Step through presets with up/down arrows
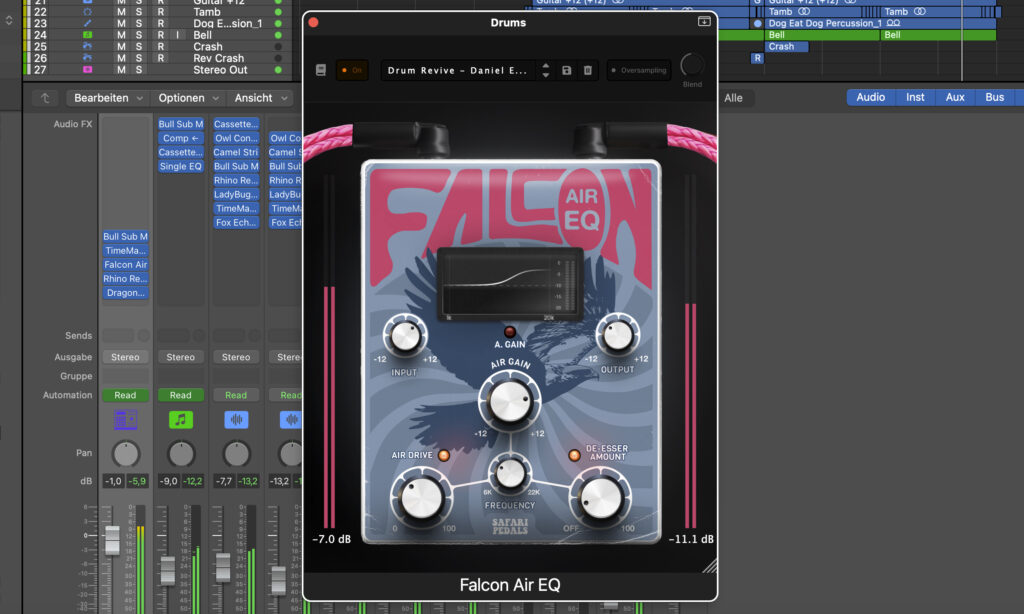Screen dimensions: 1024x614 coord(546,70)
